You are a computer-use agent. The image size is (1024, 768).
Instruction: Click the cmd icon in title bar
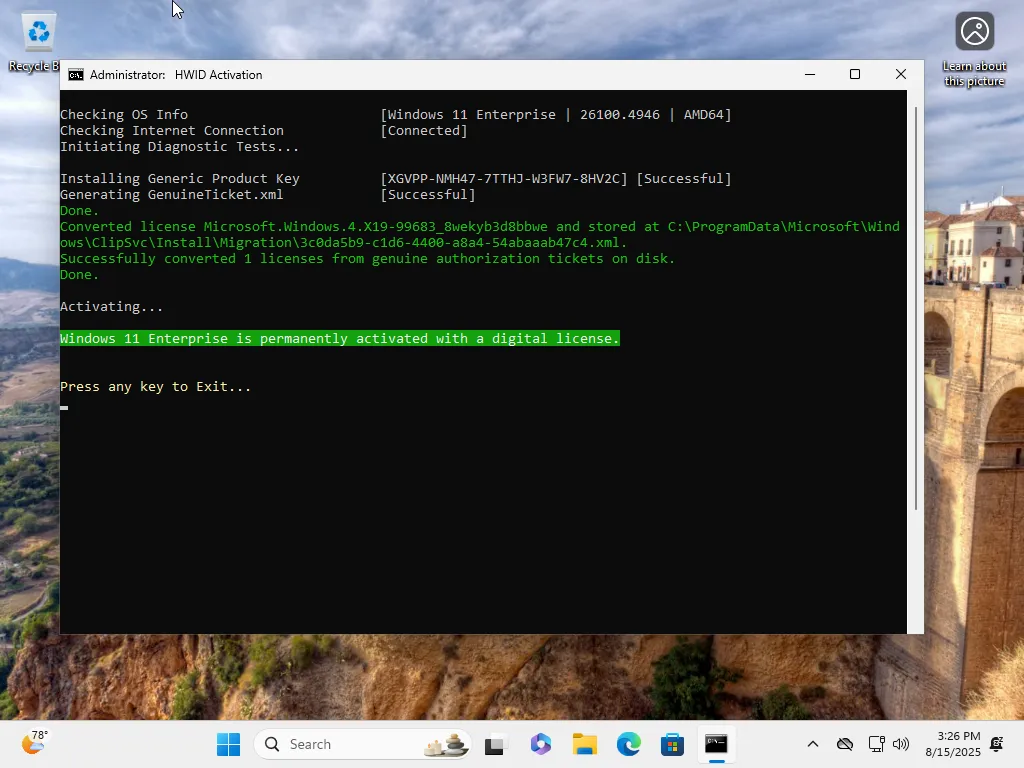76,75
